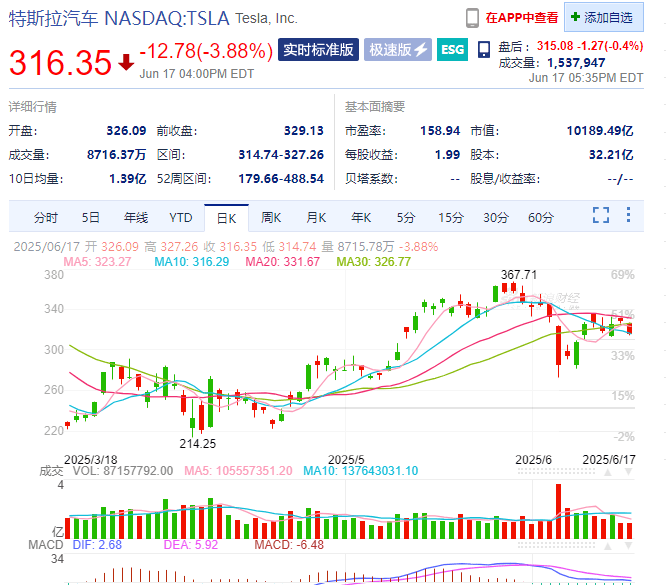Viewport: 666px width, 585px height.
Task: Select the 月K chart tab
Action: 316,218
